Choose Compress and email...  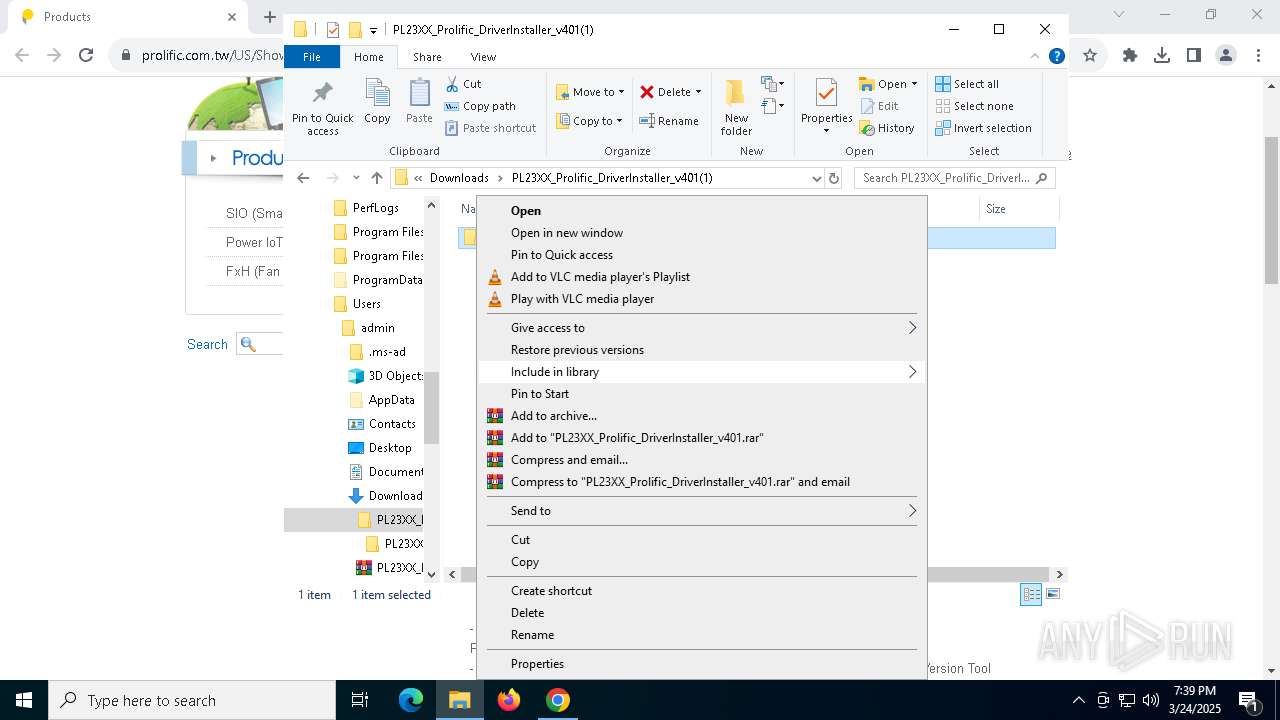click(702, 460)
